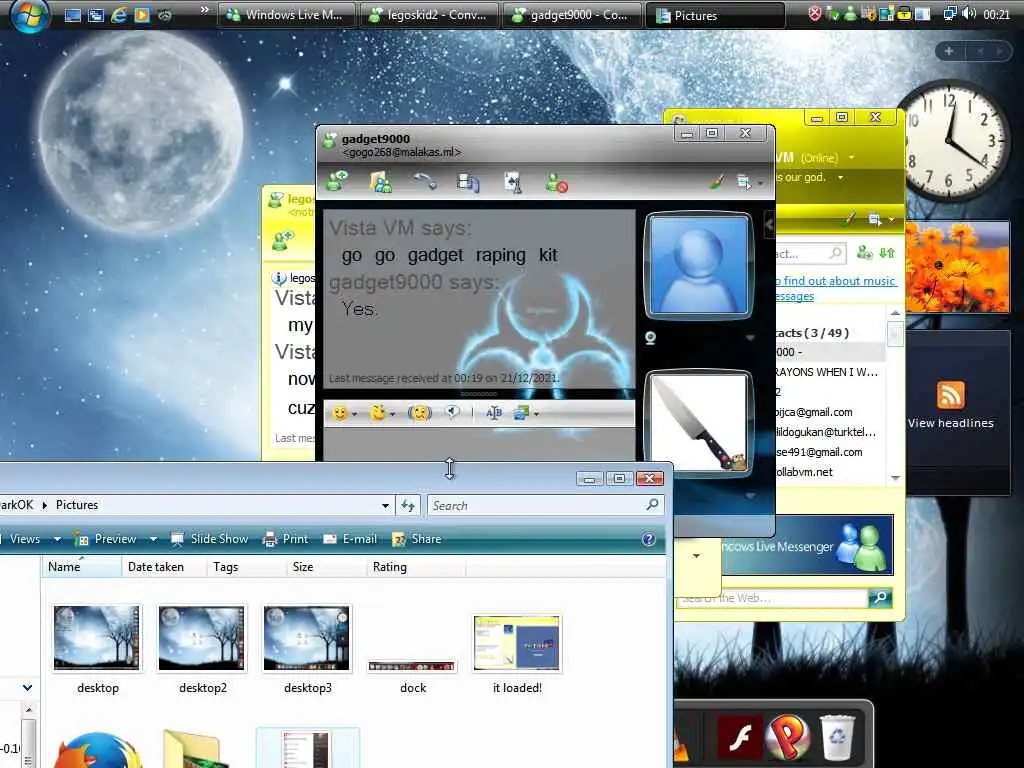Viewport: 1024px width, 768px height.
Task: Select the dock picture thumbnail
Action: coord(411,667)
